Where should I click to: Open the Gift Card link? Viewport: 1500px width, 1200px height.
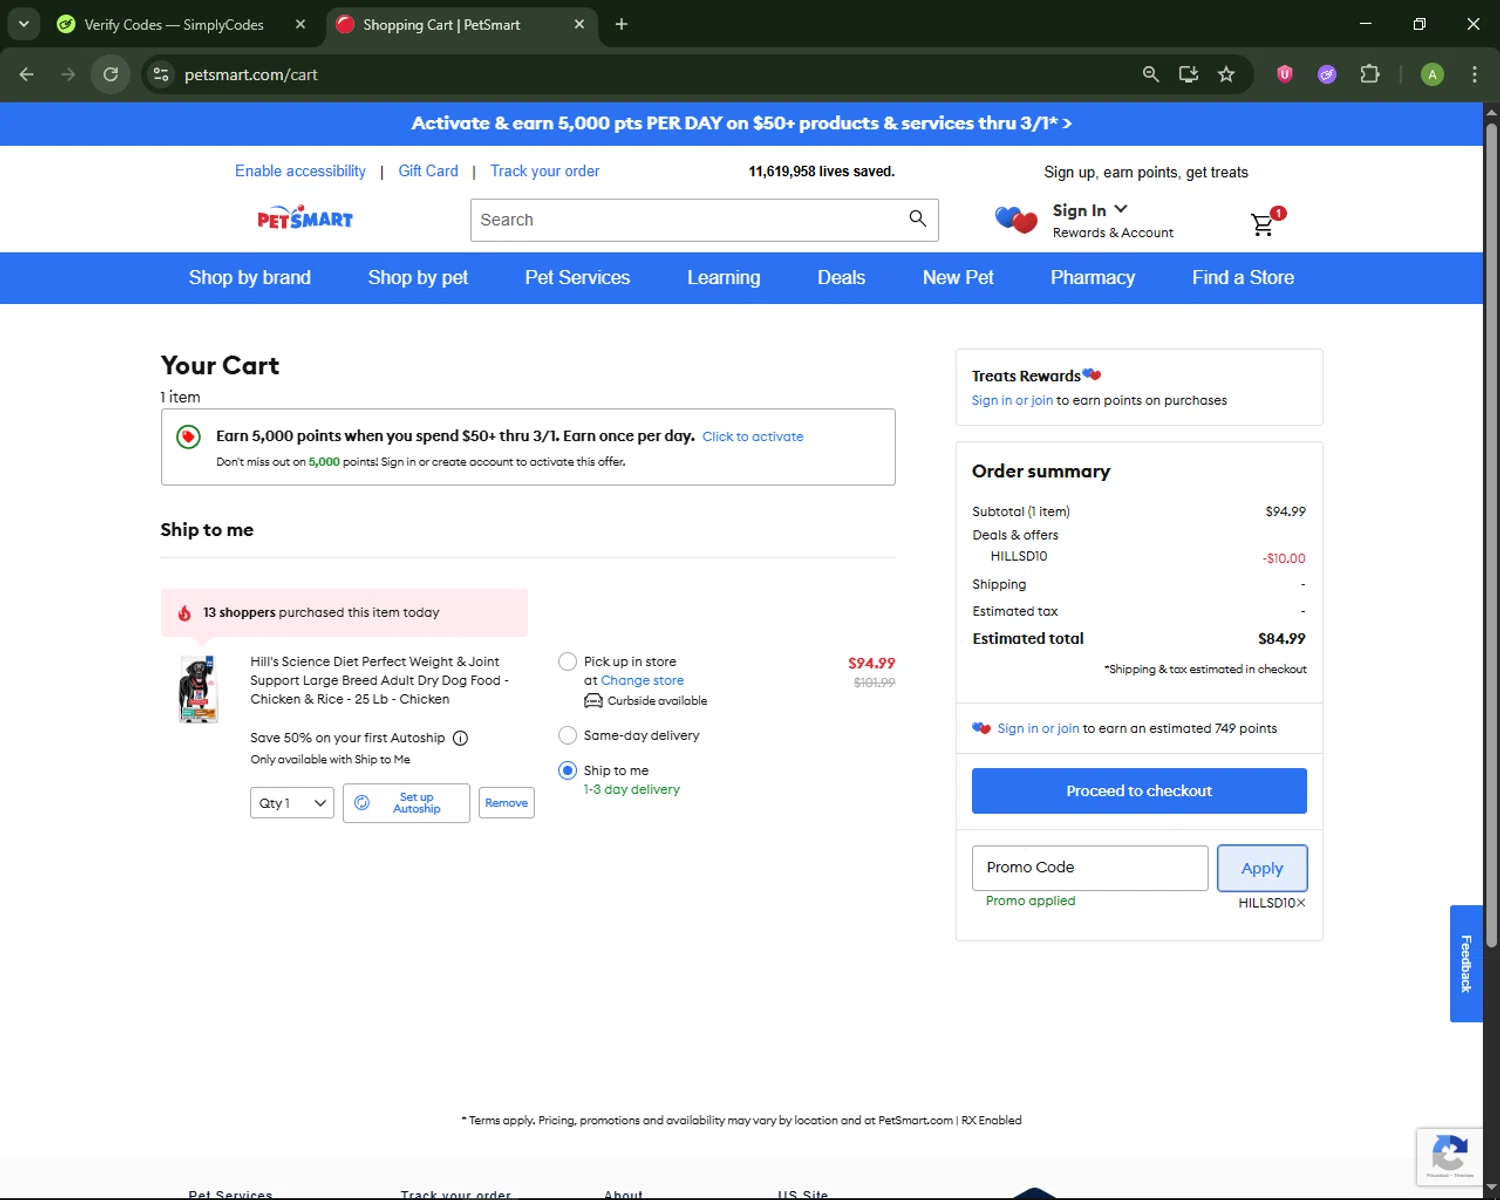428,171
